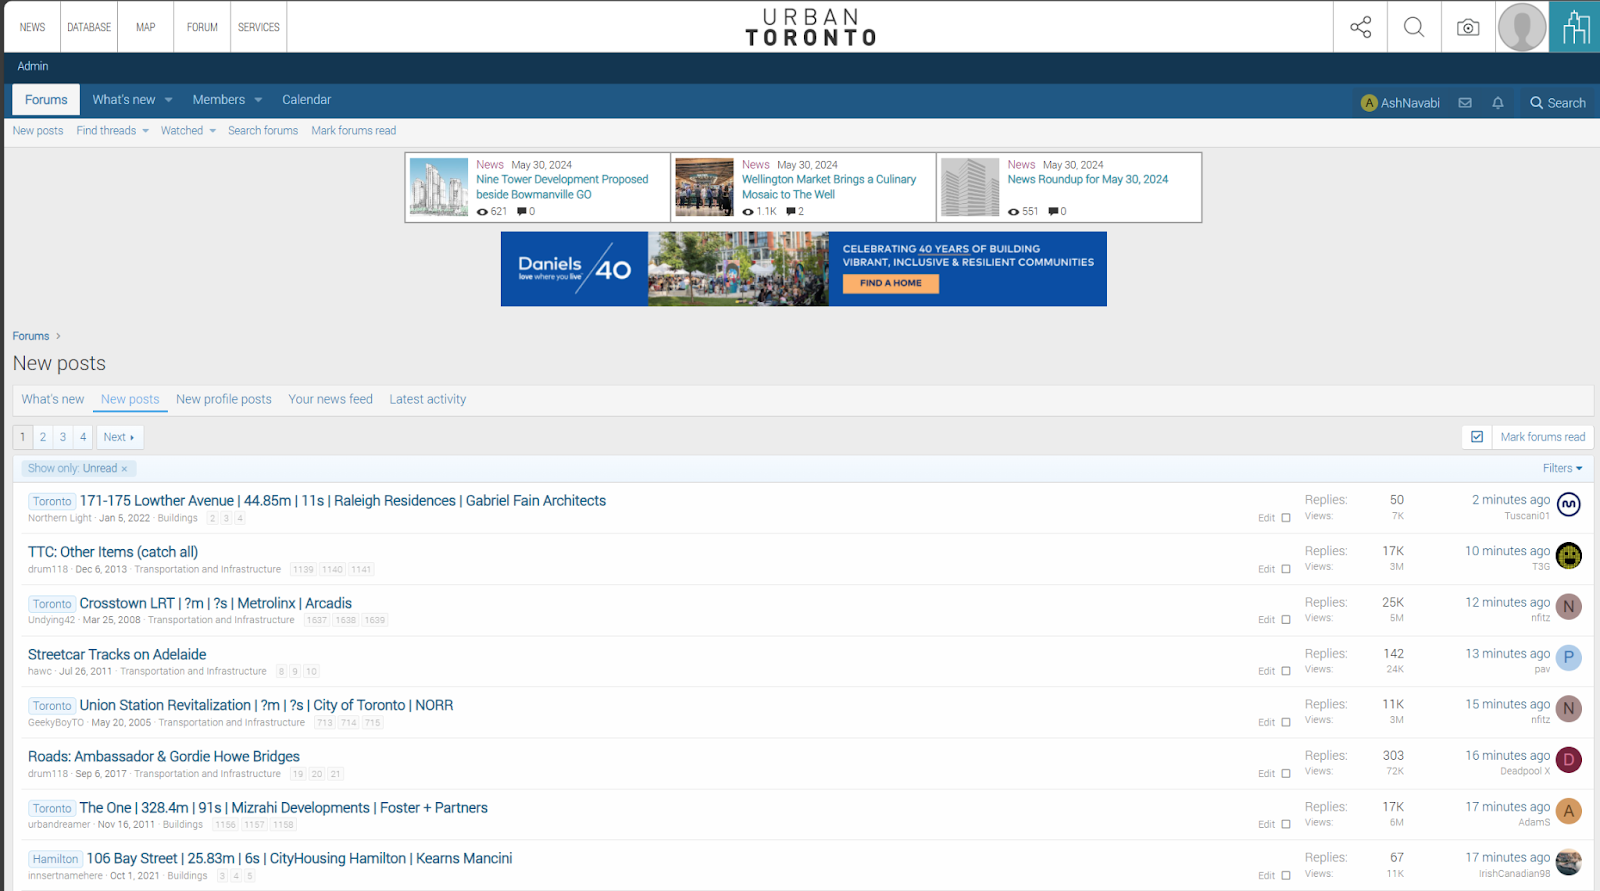Tick checkbox for Union Station Revitalization thread
The image size is (1600, 891).
pyautogui.click(x=1286, y=722)
